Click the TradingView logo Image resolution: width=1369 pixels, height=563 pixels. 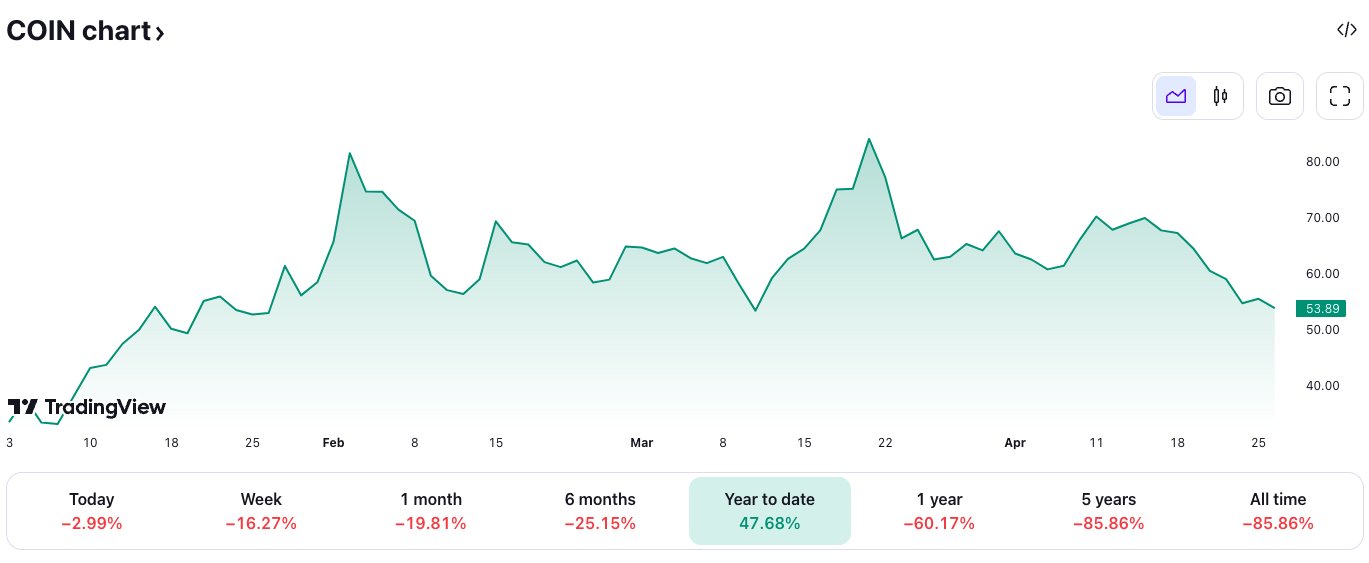pyautogui.click(x=87, y=407)
